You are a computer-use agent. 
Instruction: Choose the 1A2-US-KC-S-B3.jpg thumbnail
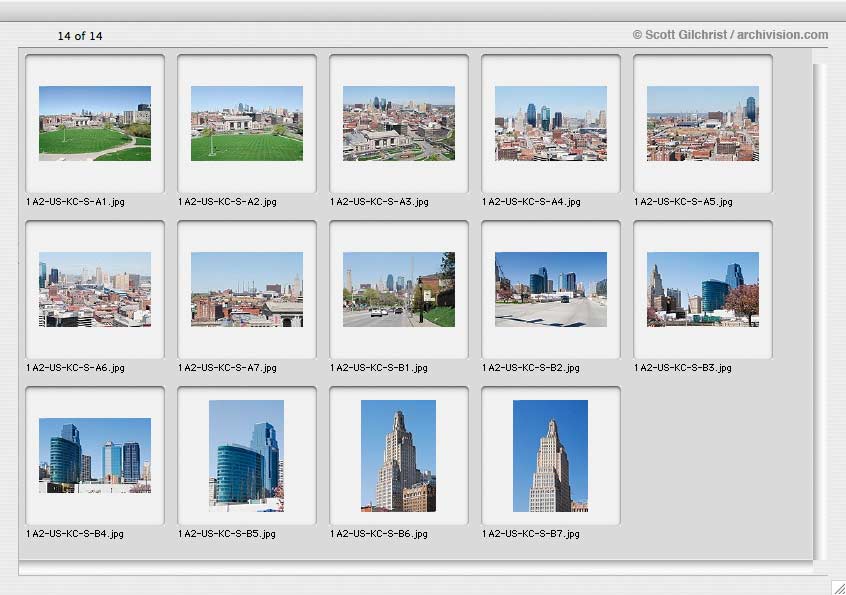tap(703, 289)
